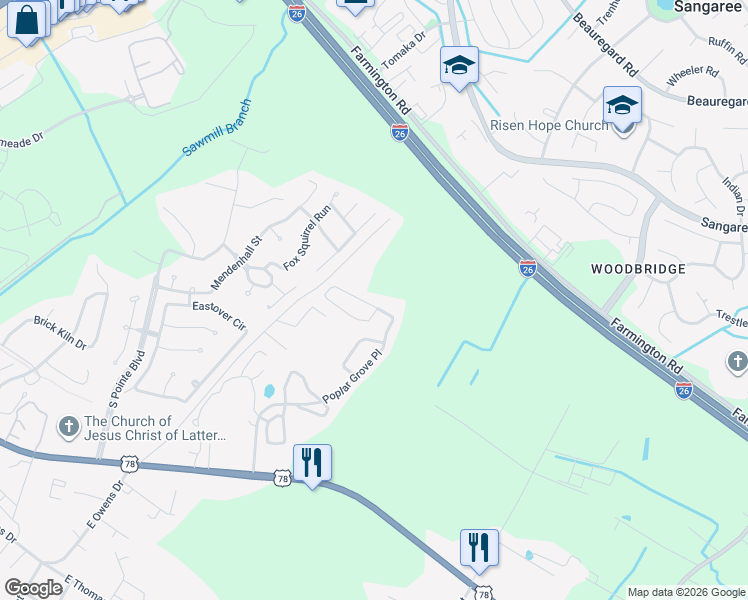Click the I-26 shield beside Farmington Rd label
Viewport: 748px width, 600px height.
(400, 133)
